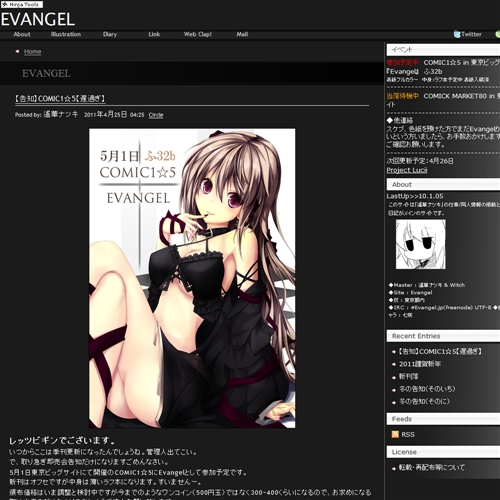Open the 【告知】COMIC1☆5【遅過ぎ】 post title
Viewport: 500px width, 500px height.
click(x=60, y=99)
